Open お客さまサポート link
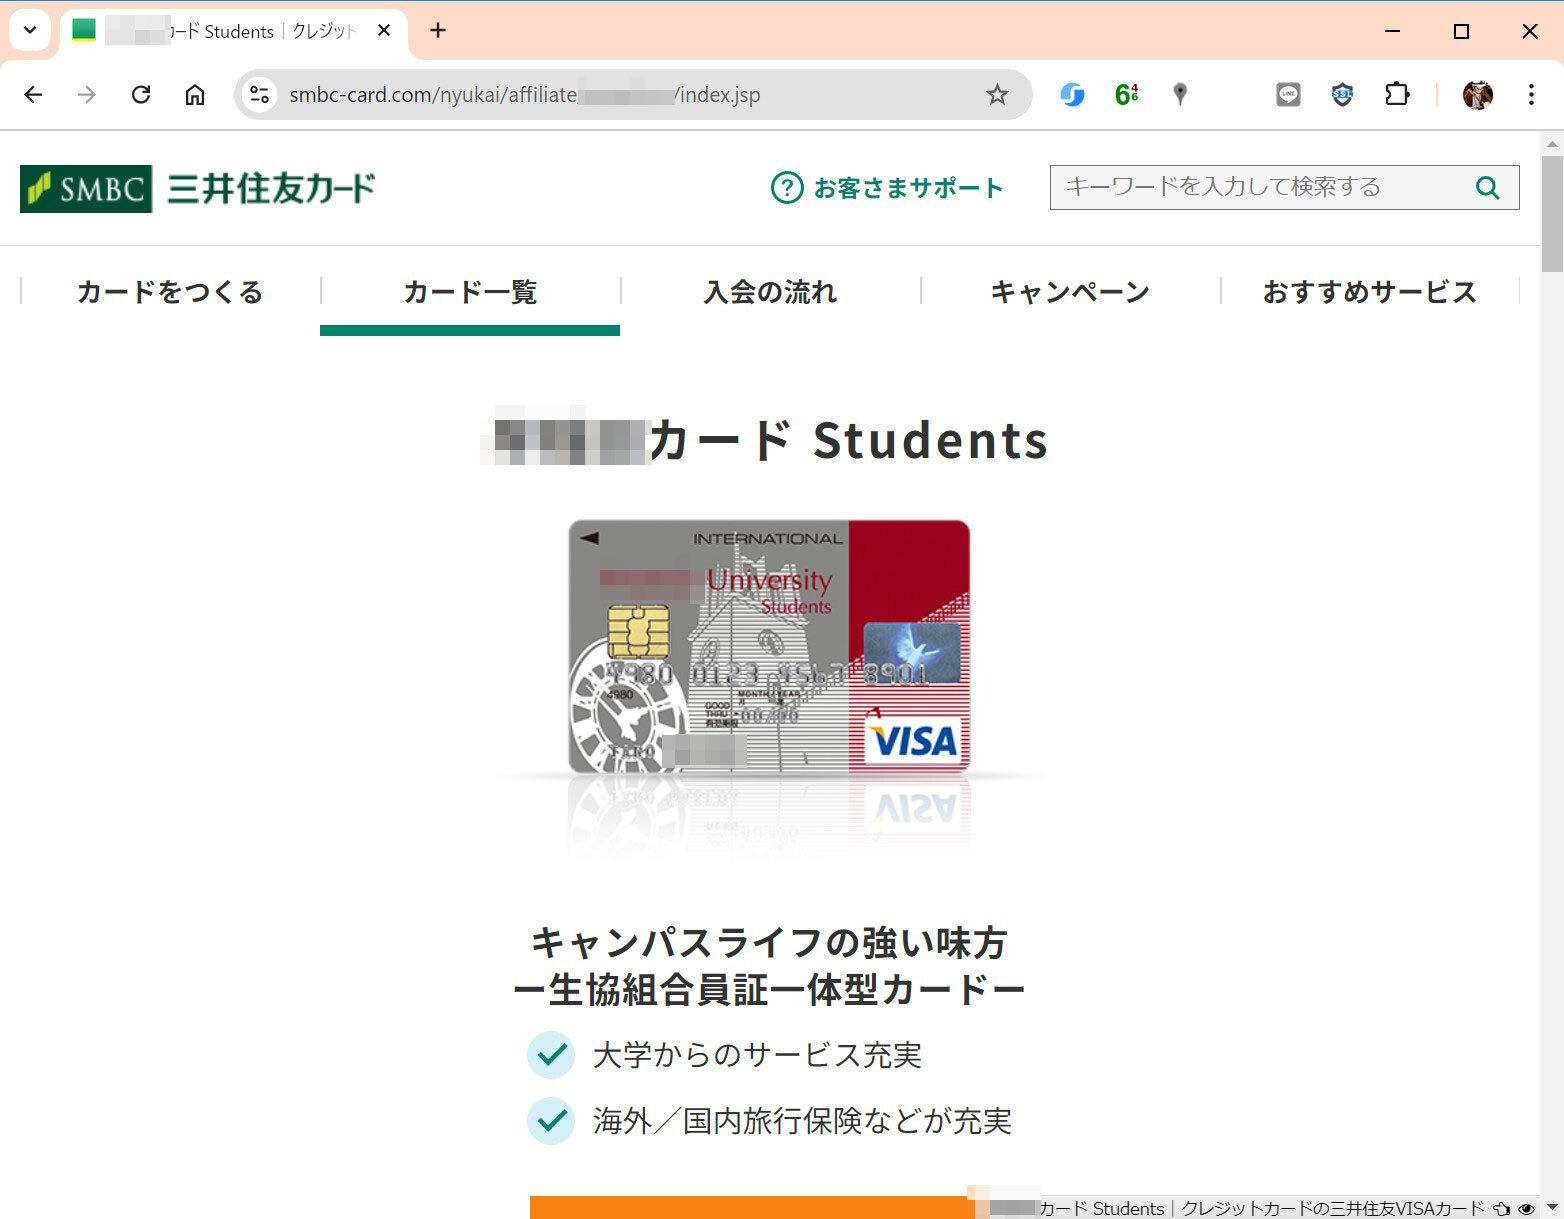Viewport: 1564px width, 1219px height. [x=887, y=188]
